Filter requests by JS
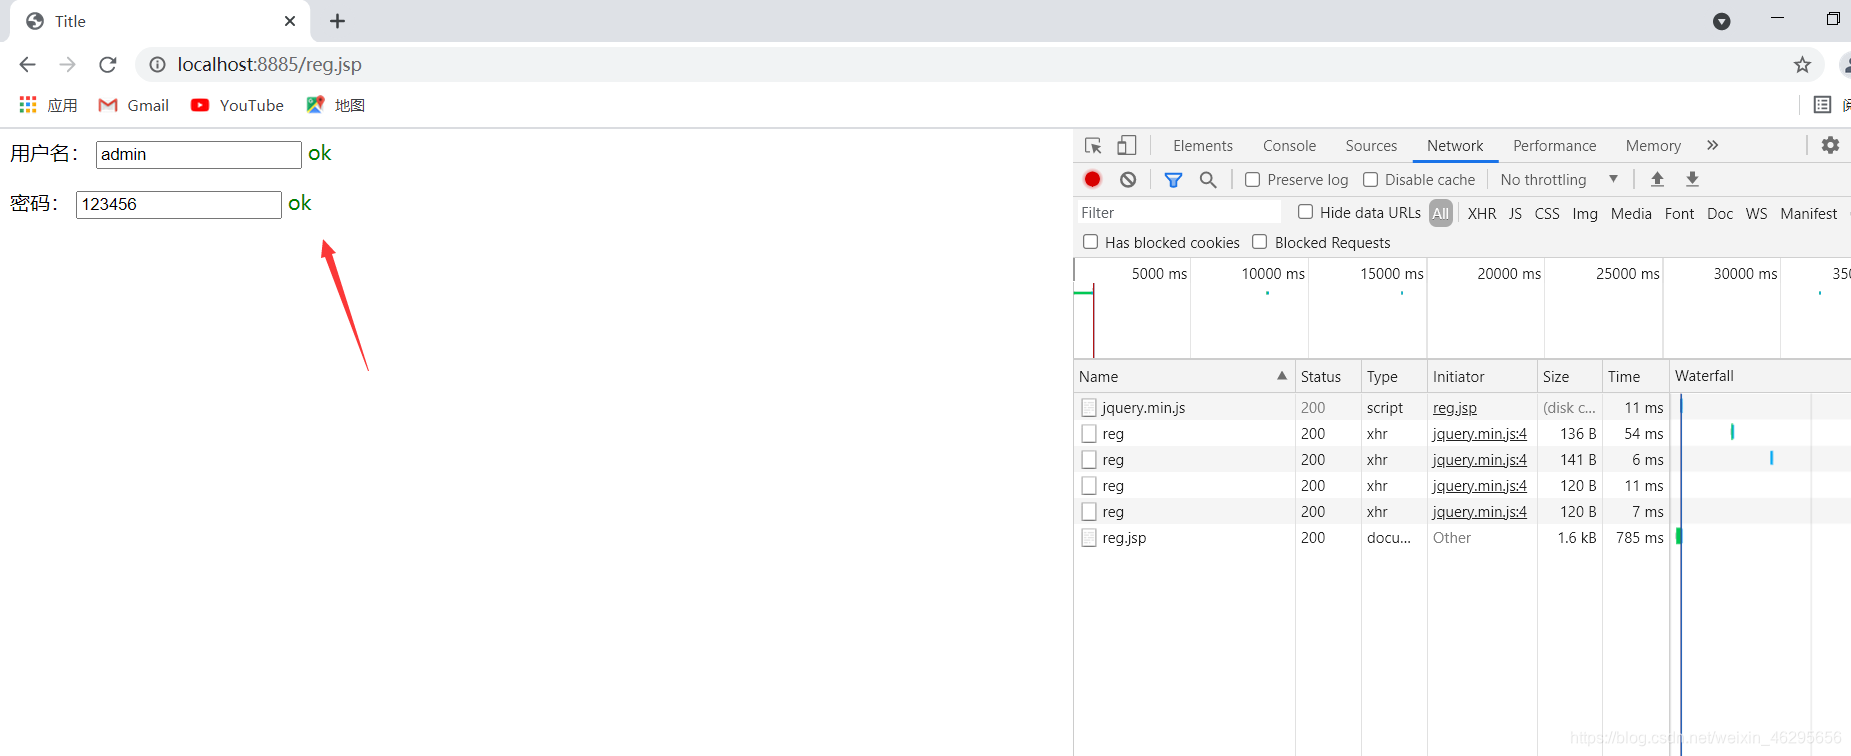 point(1515,213)
